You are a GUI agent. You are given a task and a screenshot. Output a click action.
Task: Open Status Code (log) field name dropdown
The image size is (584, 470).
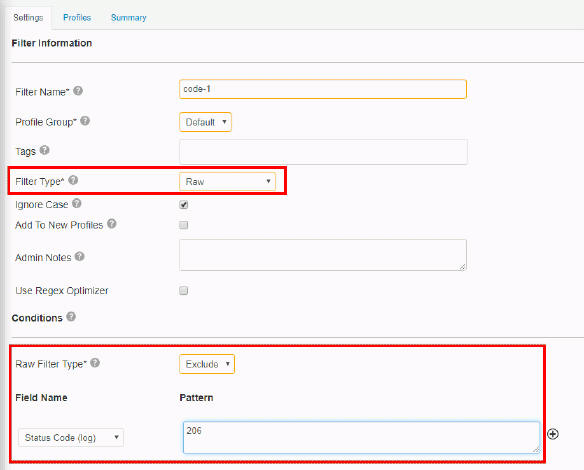point(71,438)
